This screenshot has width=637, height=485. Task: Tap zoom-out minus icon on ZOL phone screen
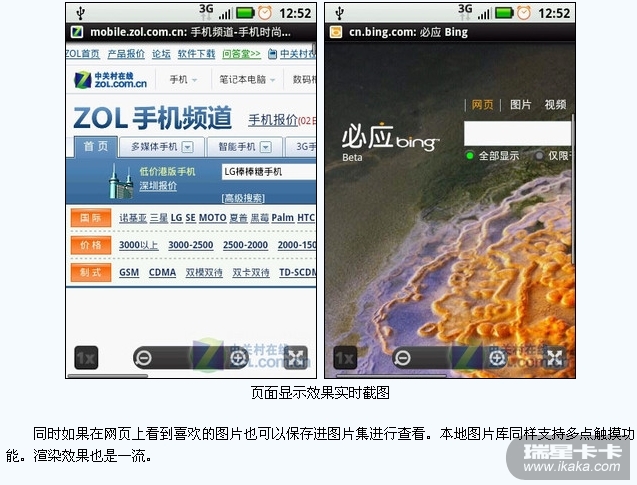pyautogui.click(x=143, y=358)
